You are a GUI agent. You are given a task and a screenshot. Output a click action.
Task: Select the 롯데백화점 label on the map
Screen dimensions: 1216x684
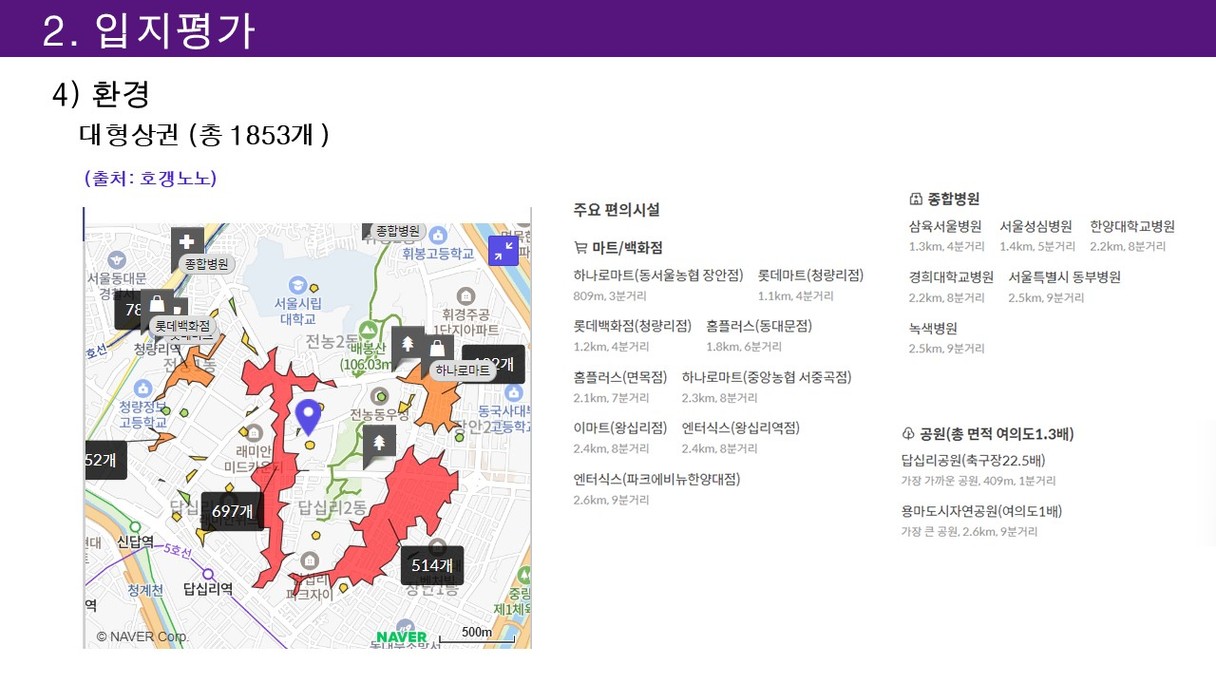tap(183, 326)
